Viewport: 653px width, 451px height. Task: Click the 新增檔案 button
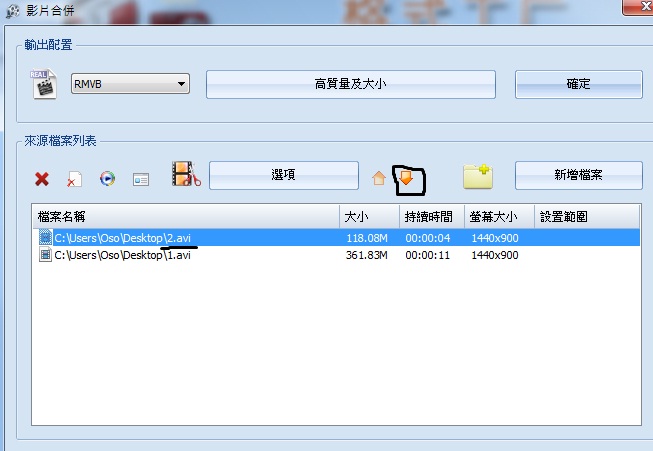tap(578, 175)
